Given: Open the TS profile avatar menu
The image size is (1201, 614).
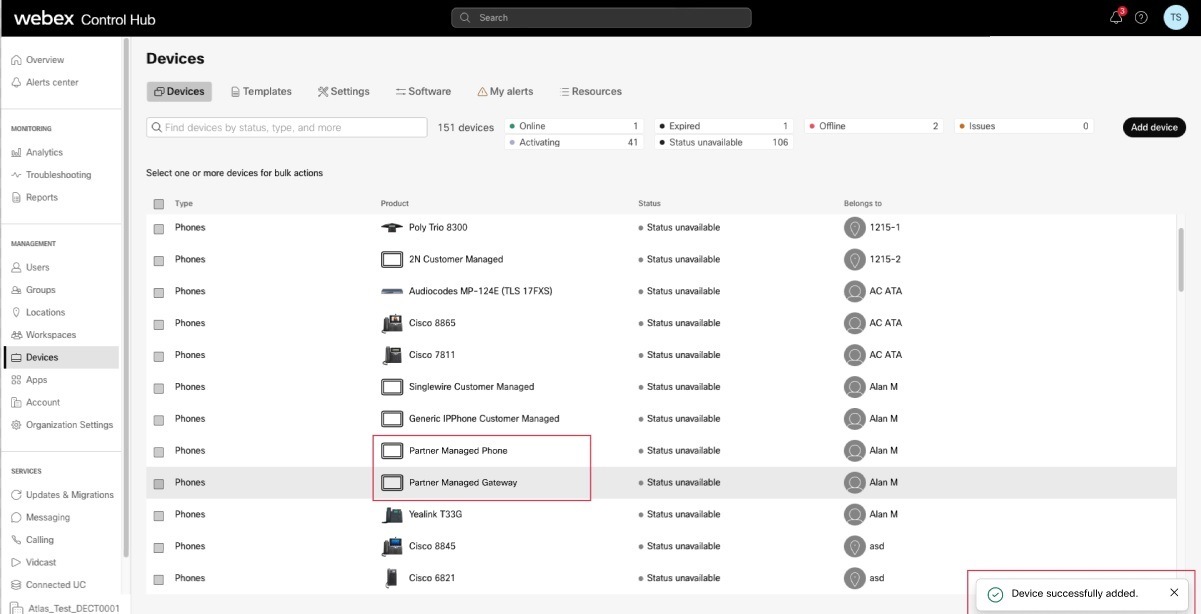Looking at the screenshot, I should [1175, 17].
